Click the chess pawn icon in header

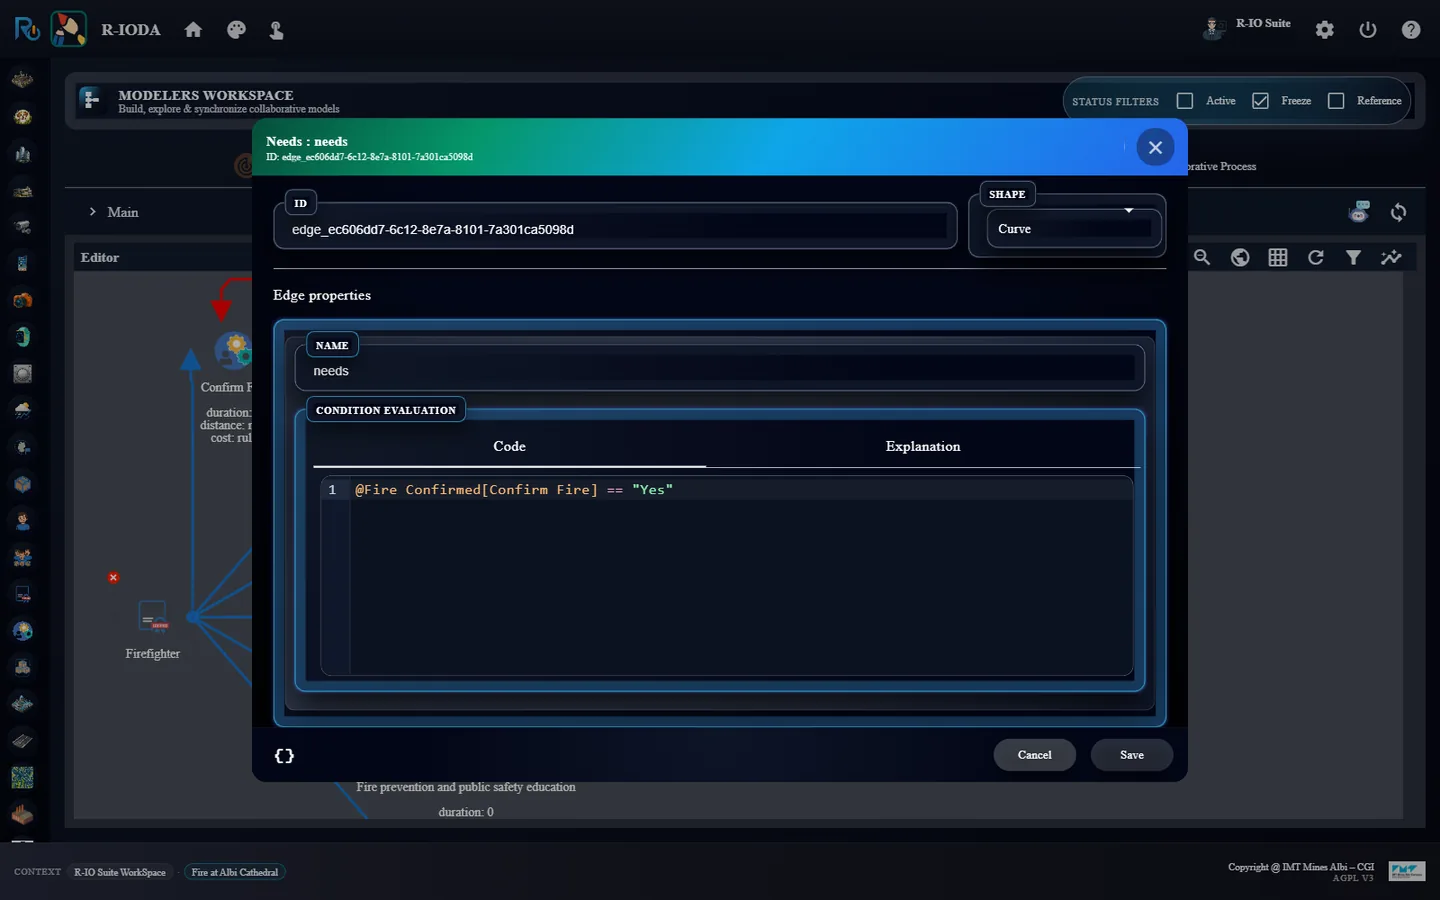point(277,30)
